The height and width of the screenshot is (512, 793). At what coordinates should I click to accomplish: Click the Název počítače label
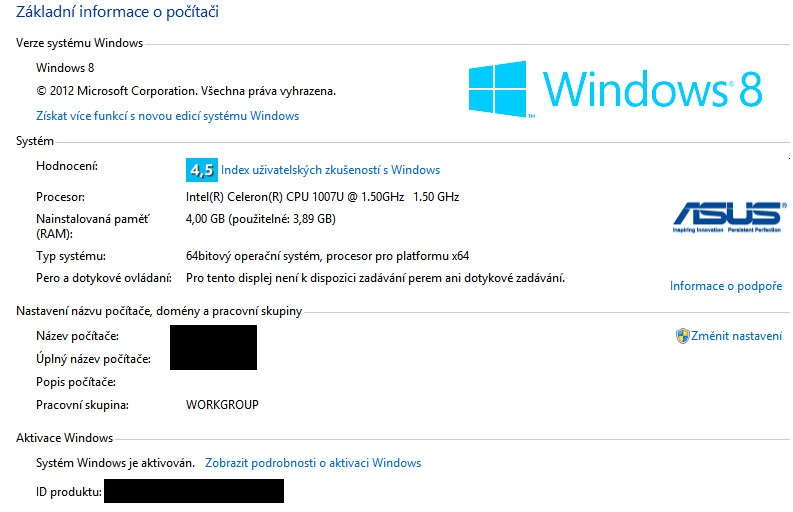pyautogui.click(x=77, y=336)
